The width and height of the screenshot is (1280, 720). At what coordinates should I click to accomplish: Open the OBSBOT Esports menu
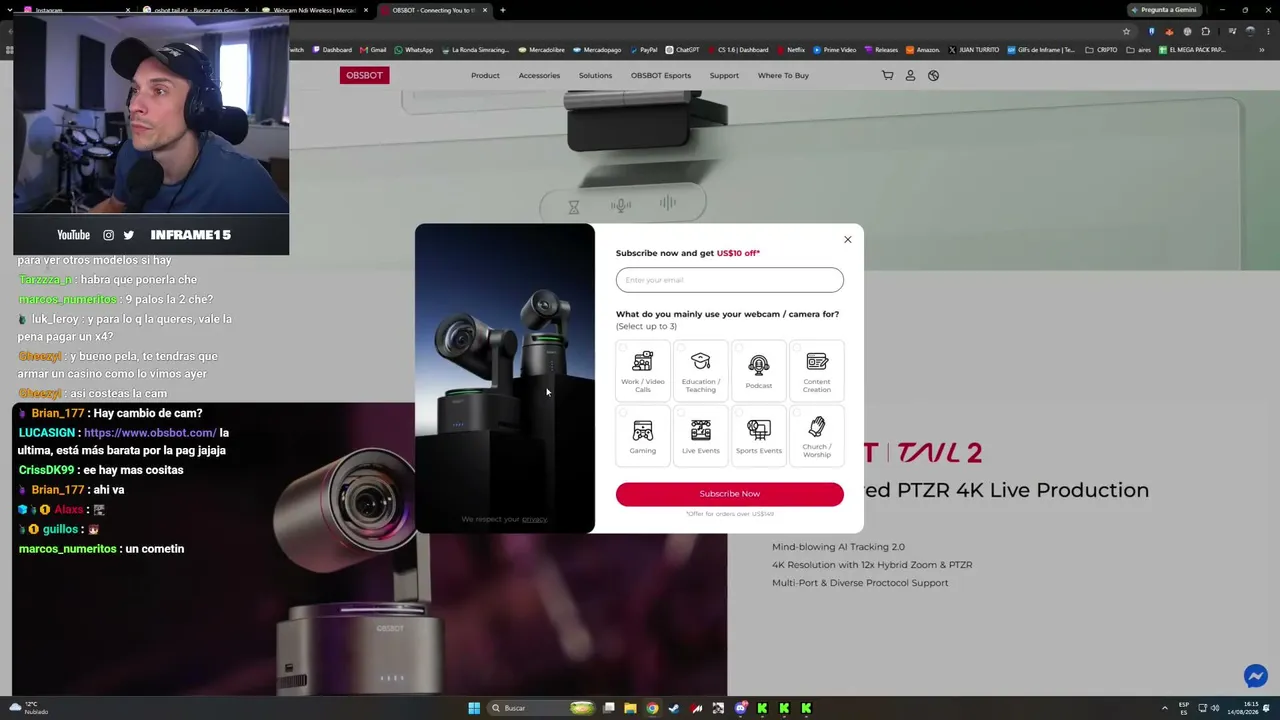[x=661, y=75]
